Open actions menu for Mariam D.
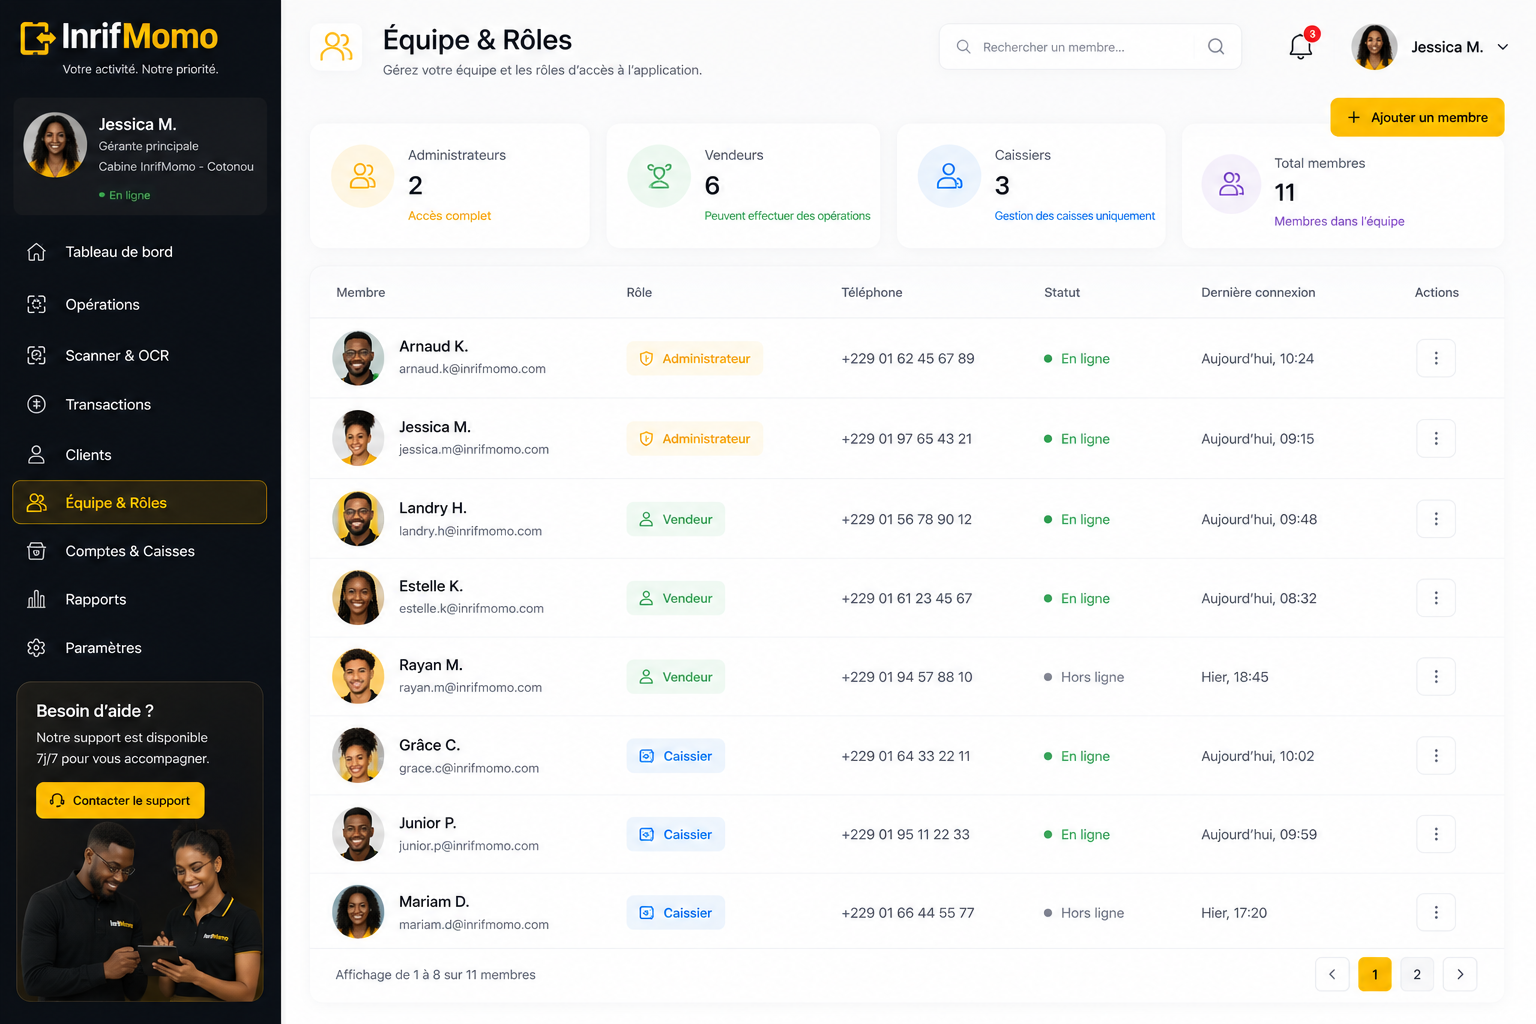Screen dimensions: 1536x1024 click(1436, 912)
